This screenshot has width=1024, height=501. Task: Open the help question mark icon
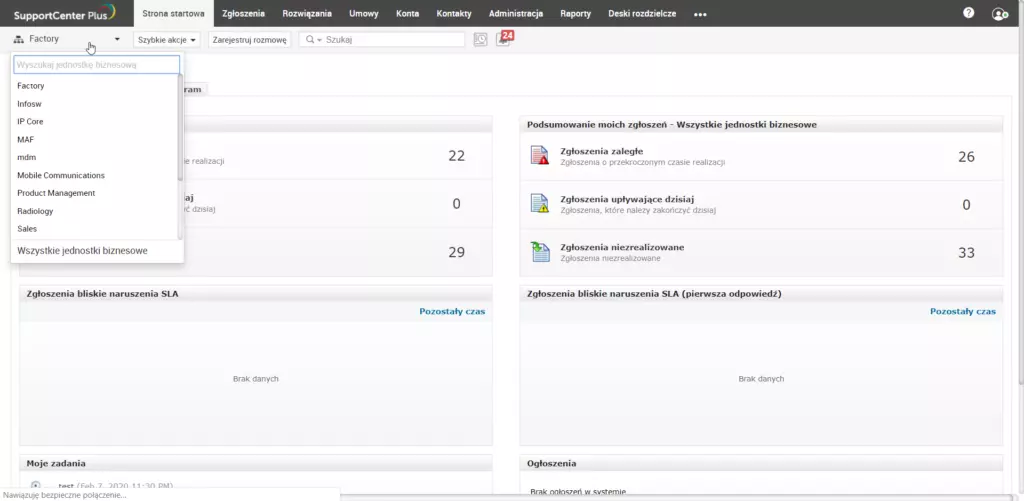[x=968, y=13]
